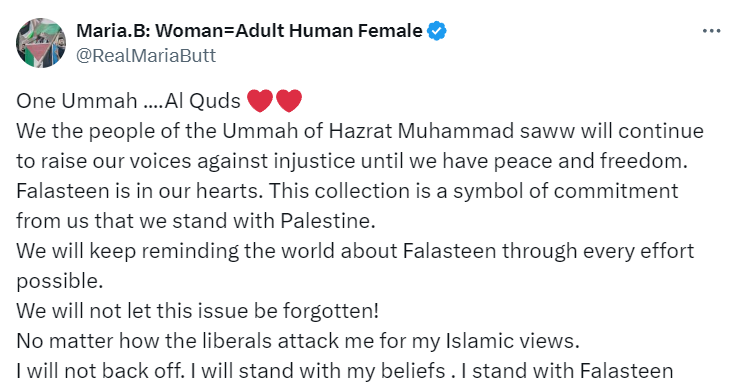Click the blue verified checkmark badge
Viewport: 740px width, 392px height.
pyautogui.click(x=437, y=31)
